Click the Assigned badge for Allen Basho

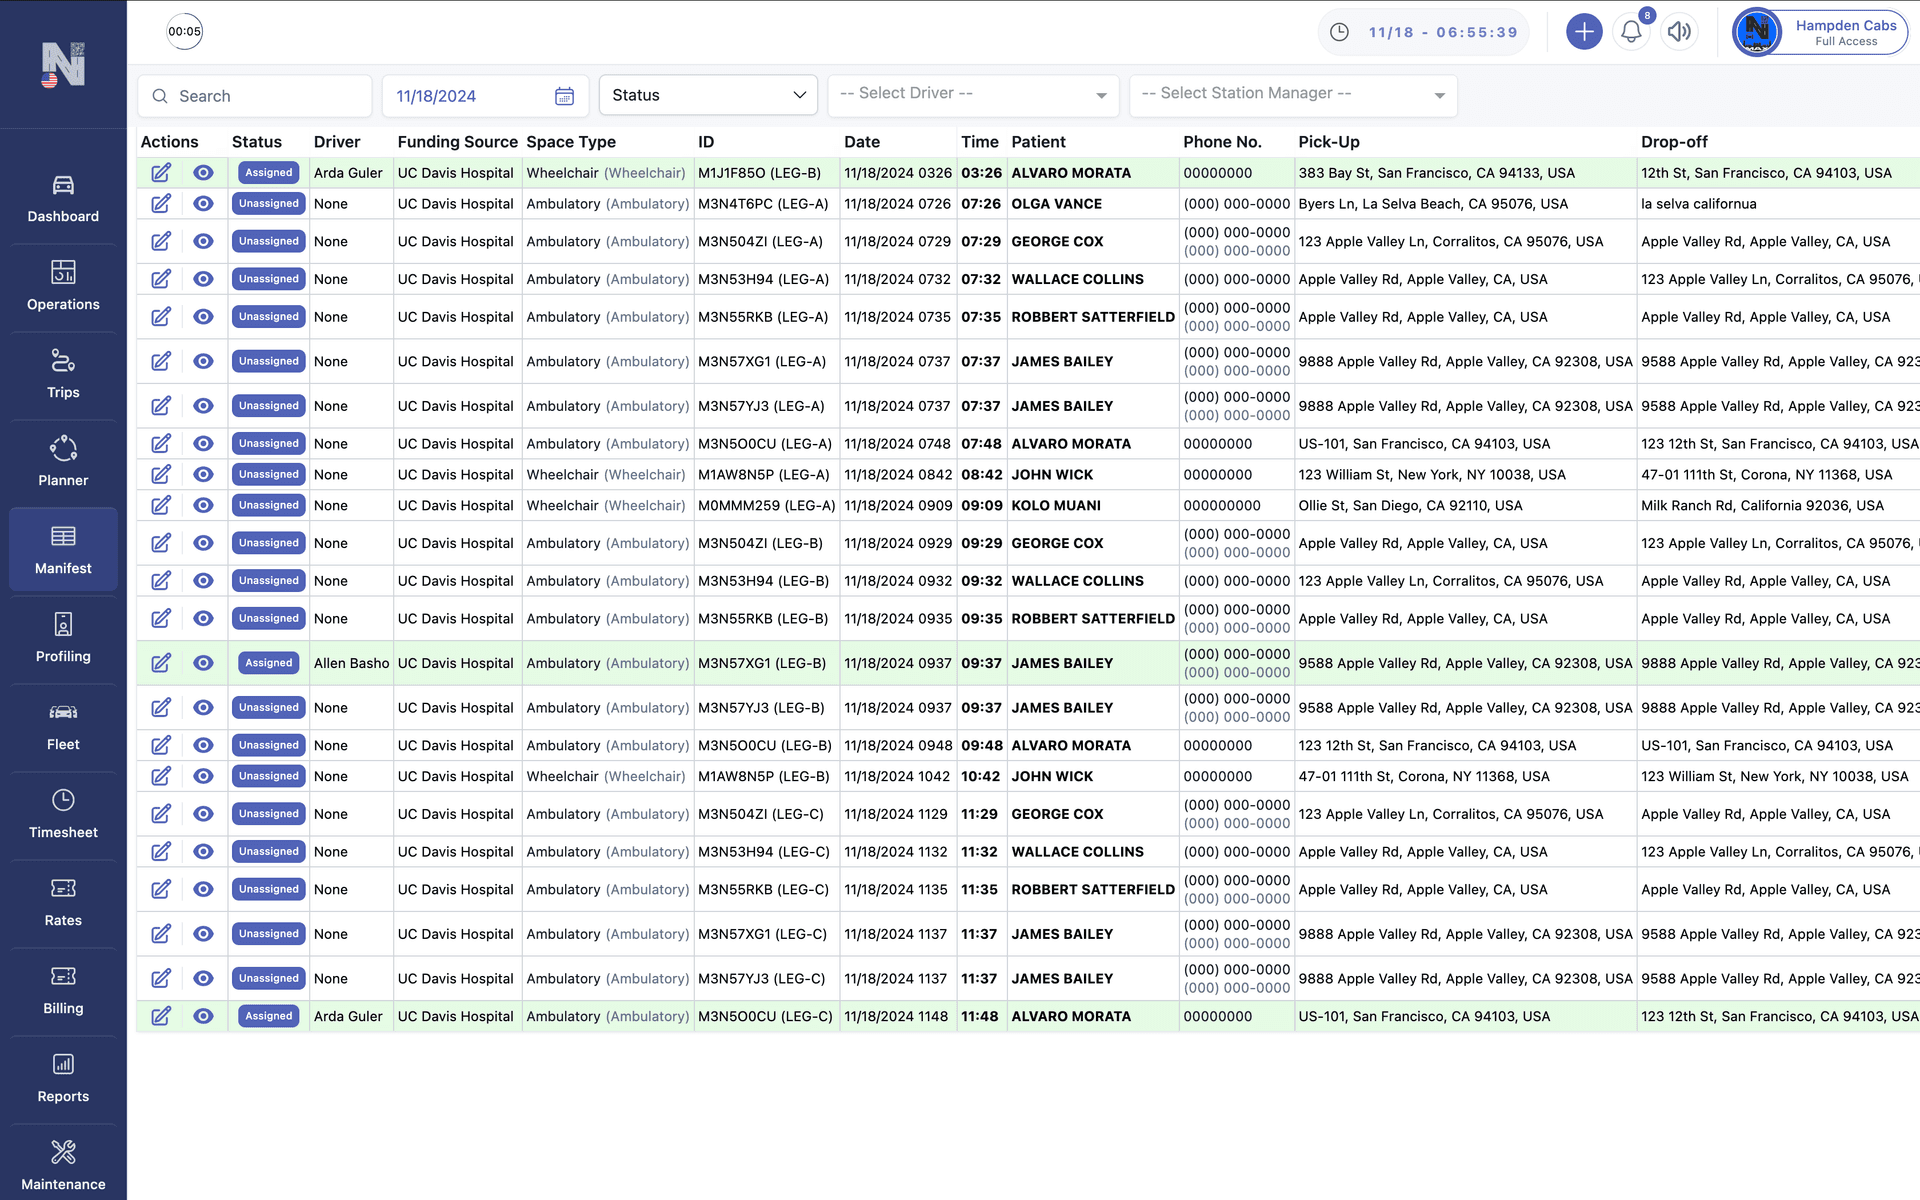[x=269, y=663]
